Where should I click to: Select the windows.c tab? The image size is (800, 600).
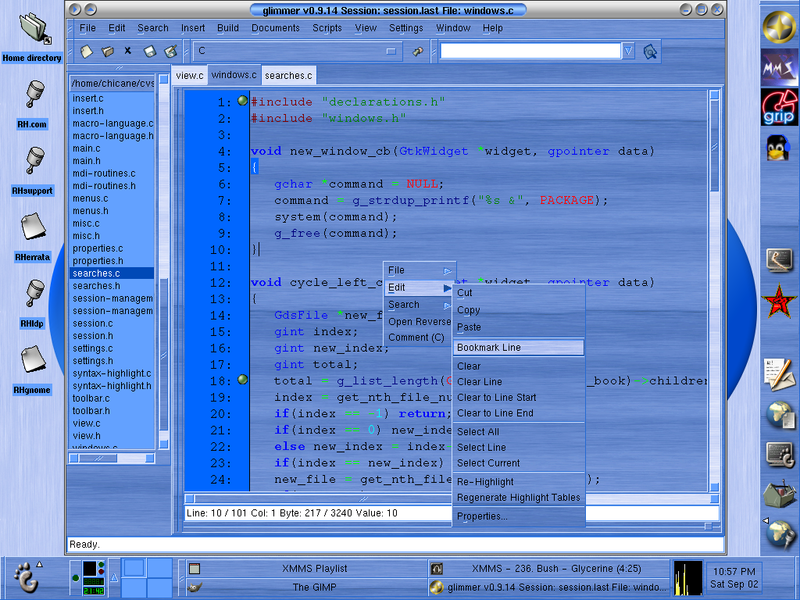tap(234, 74)
